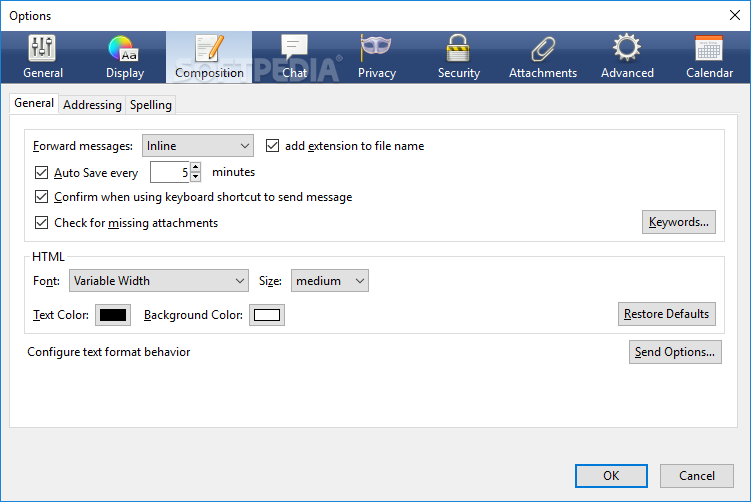Open the Size medium dropdown
Image resolution: width=751 pixels, height=502 pixels.
[x=330, y=281]
